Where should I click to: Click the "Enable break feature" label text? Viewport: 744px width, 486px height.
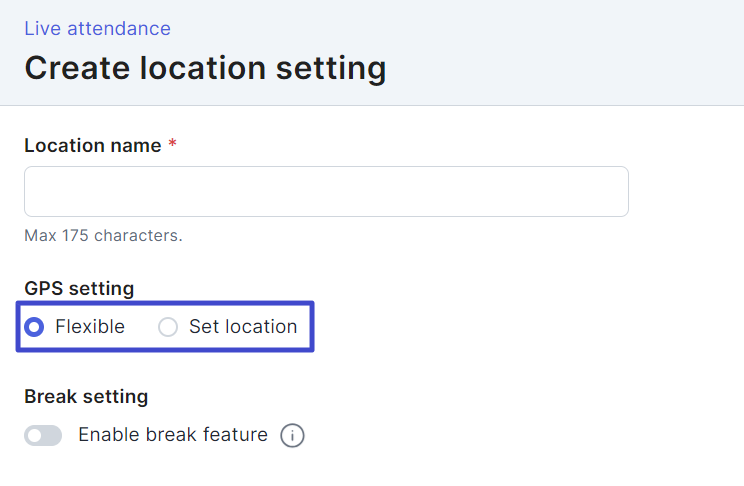[173, 435]
